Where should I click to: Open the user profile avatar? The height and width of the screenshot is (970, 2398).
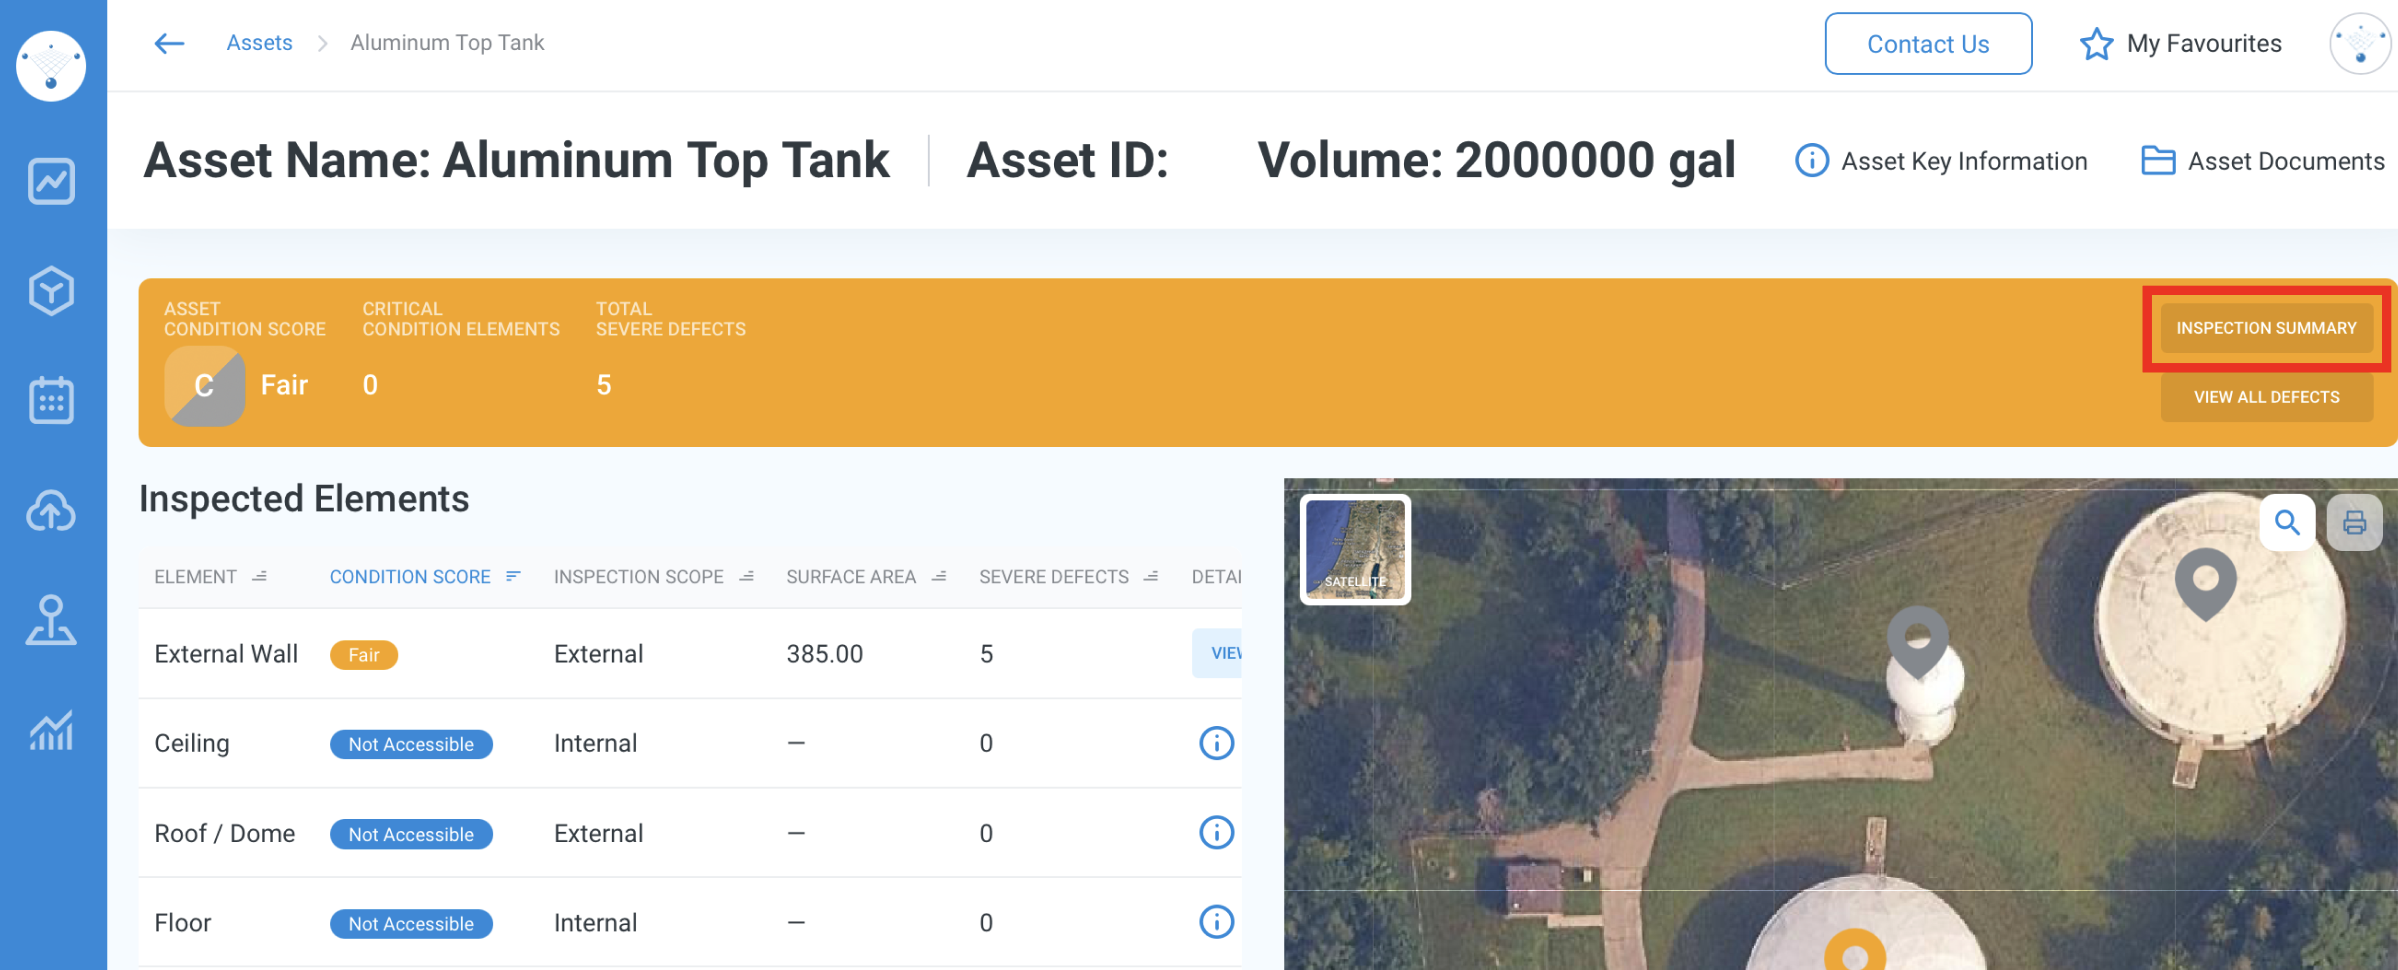tap(2360, 44)
